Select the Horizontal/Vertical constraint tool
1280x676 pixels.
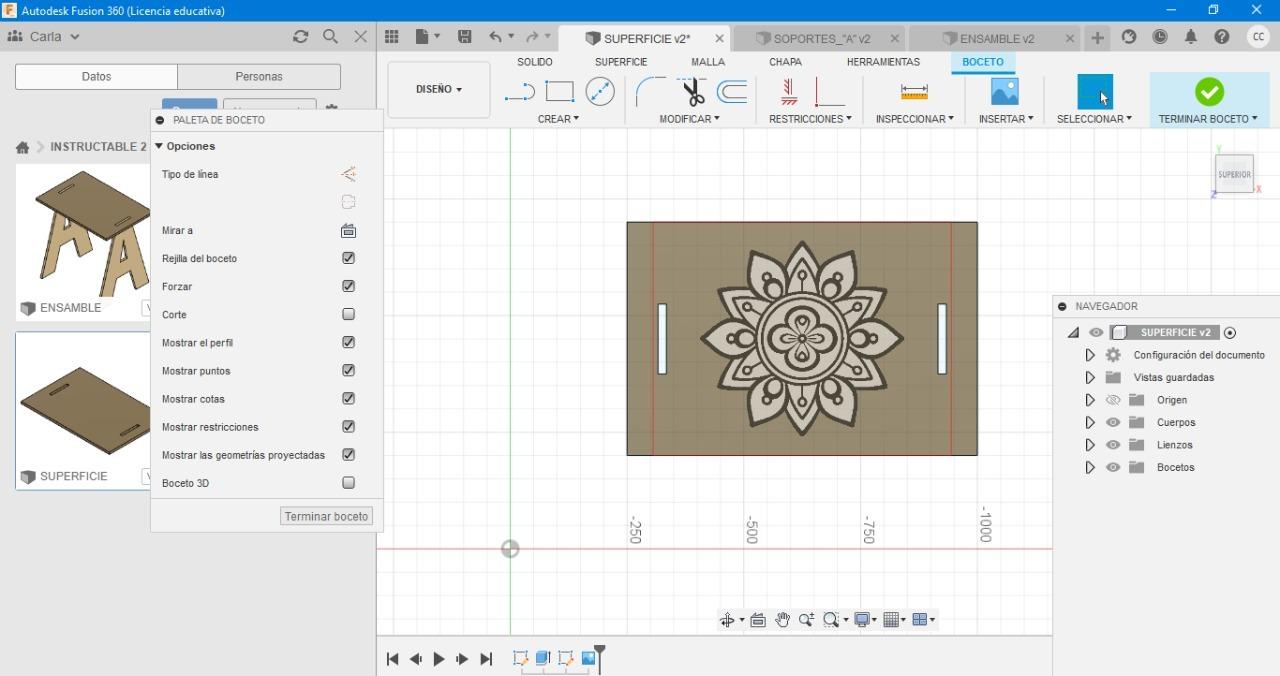pos(789,92)
